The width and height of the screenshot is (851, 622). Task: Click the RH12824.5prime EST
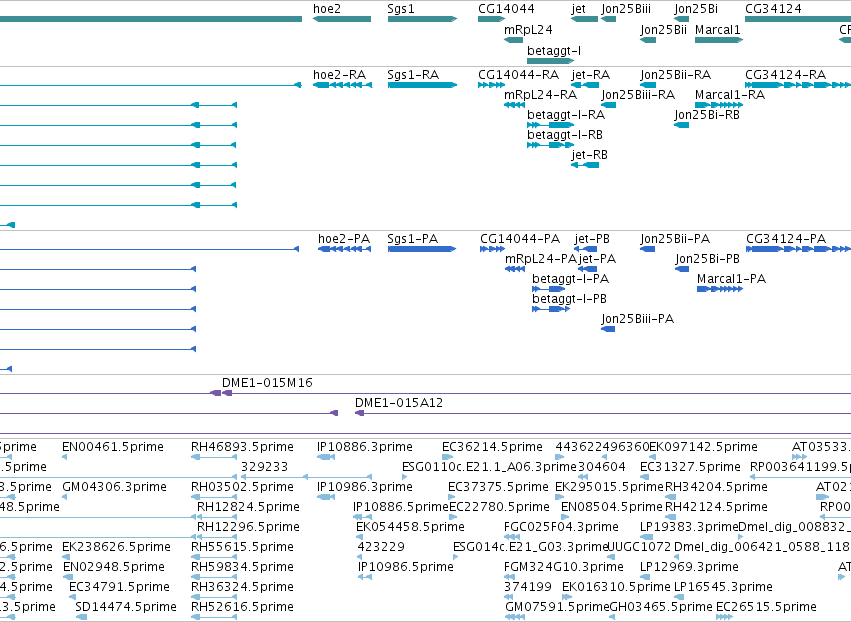click(x=217, y=517)
